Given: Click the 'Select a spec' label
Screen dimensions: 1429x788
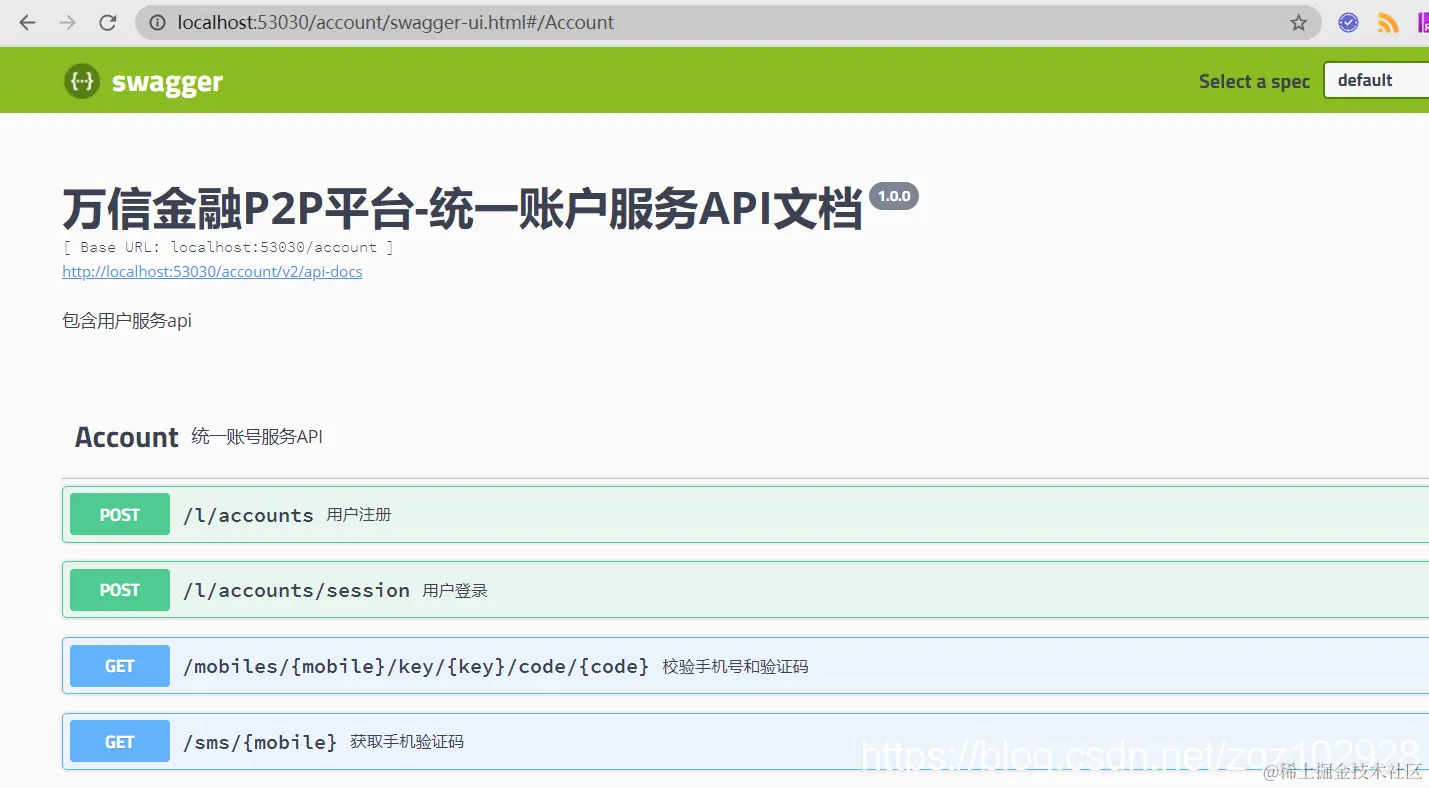Looking at the screenshot, I should tap(1254, 81).
